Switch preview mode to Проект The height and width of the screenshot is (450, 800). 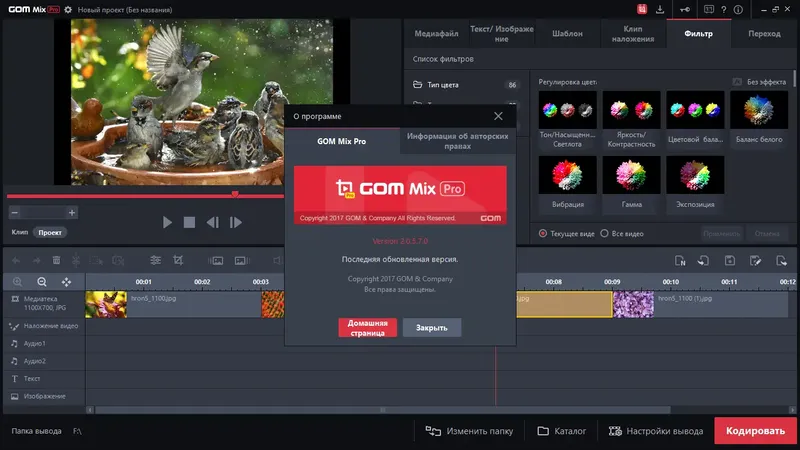point(50,232)
